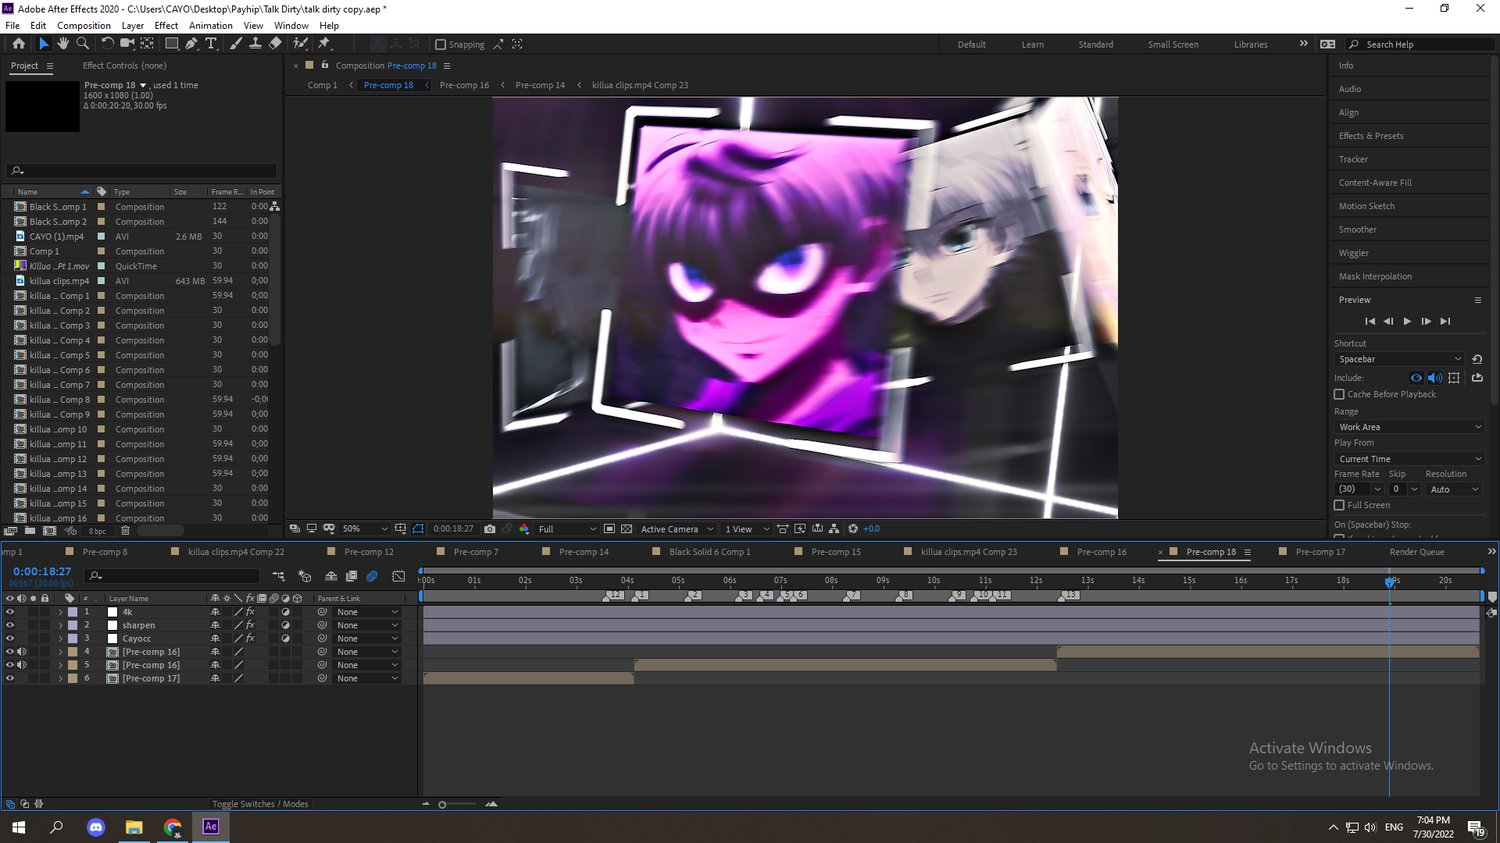Take a snapshot with camera icon
The width and height of the screenshot is (1500, 843).
(489, 529)
